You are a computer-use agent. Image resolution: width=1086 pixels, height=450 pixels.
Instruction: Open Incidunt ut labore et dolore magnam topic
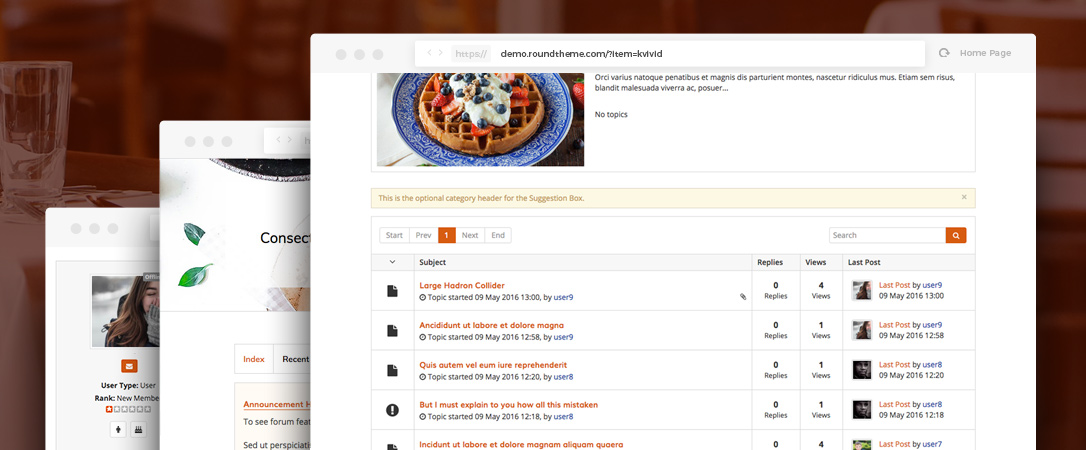521,444
